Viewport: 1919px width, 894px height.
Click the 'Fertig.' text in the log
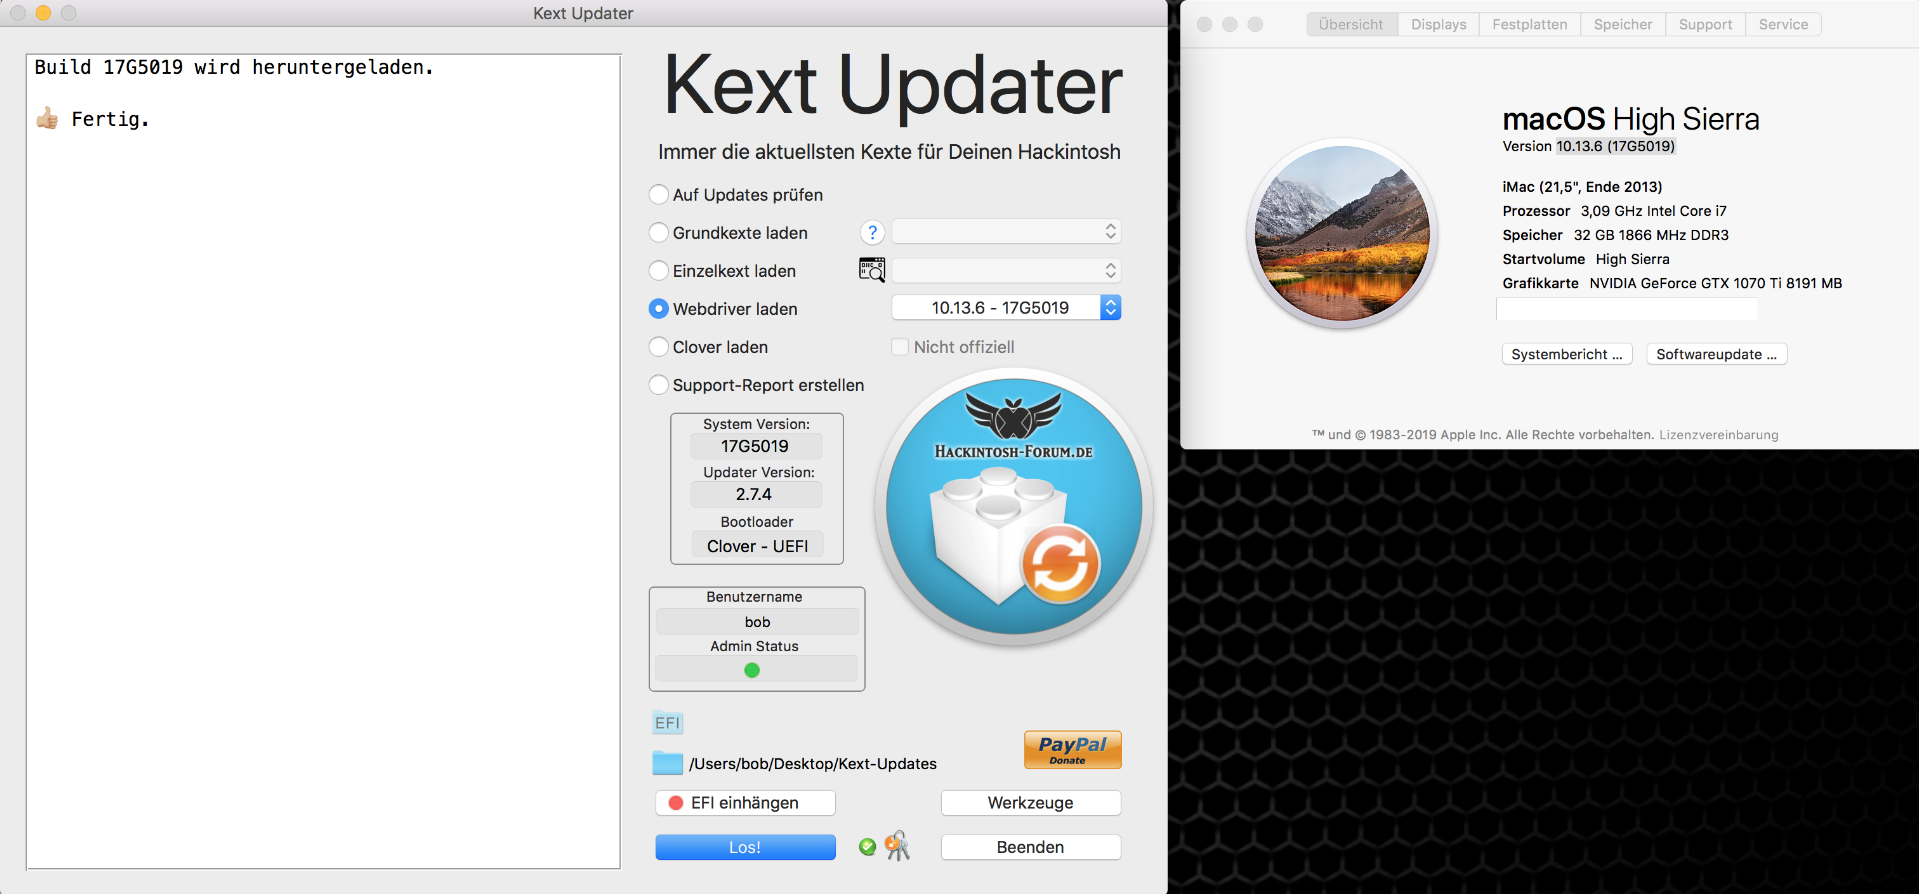(110, 119)
